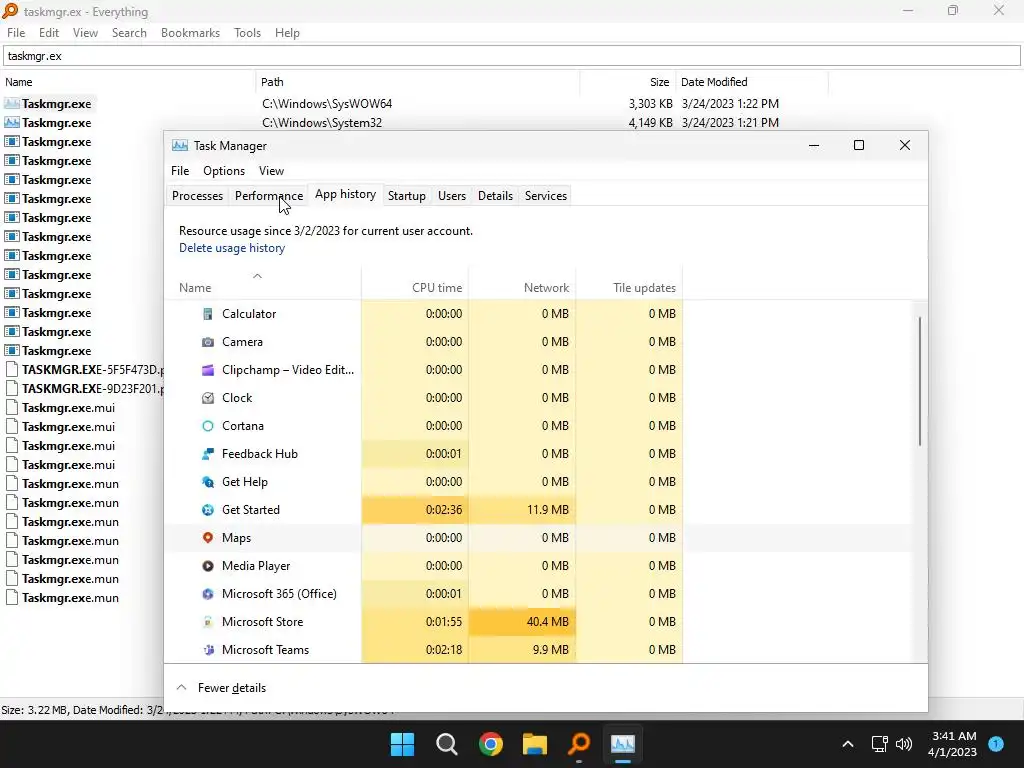
Task: Click the 40.4 MB Network value
Action: 547,622
